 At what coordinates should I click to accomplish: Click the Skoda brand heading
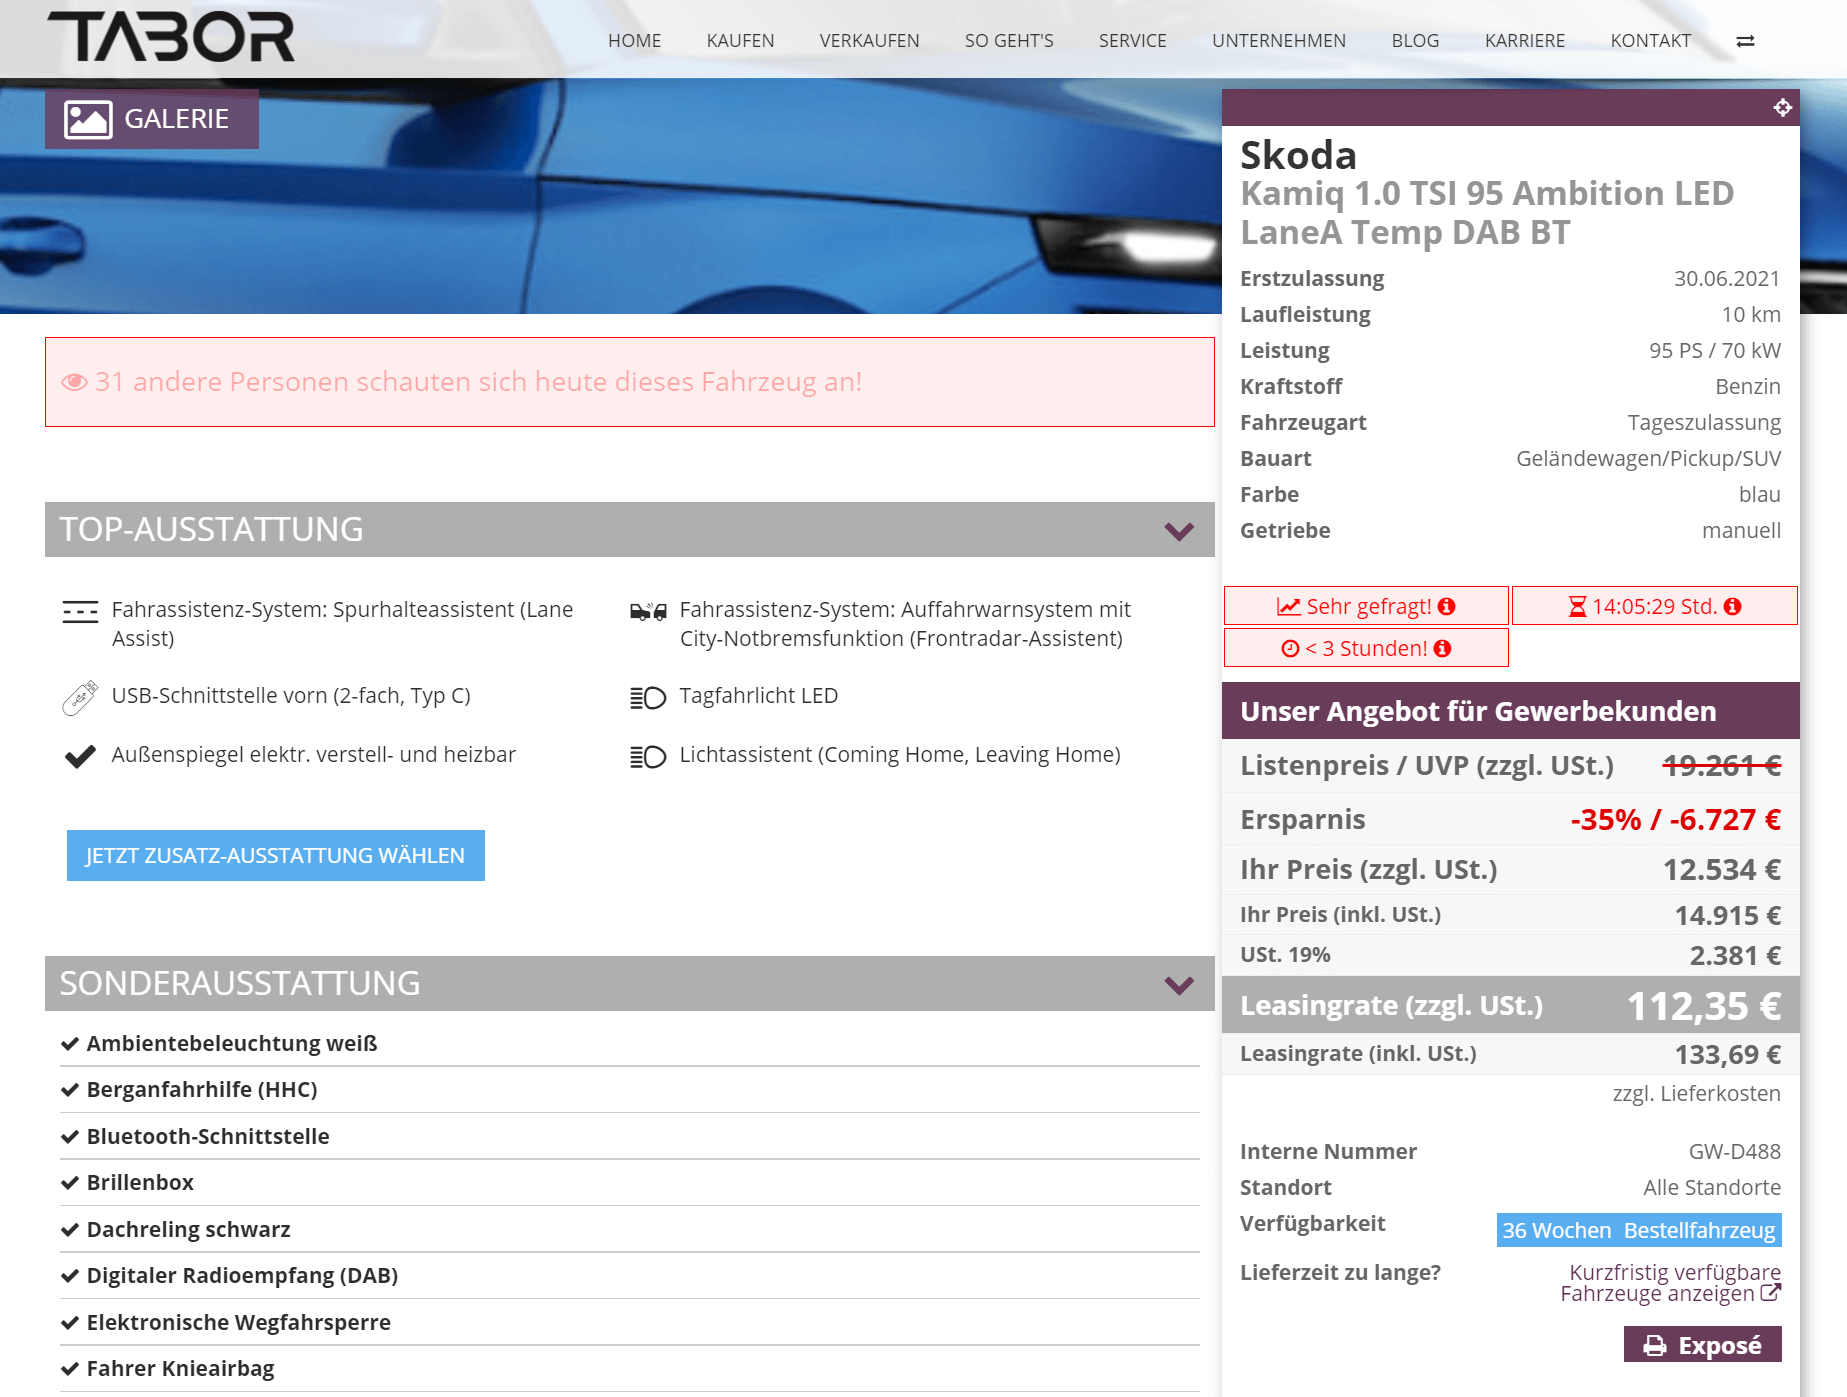1298,155
